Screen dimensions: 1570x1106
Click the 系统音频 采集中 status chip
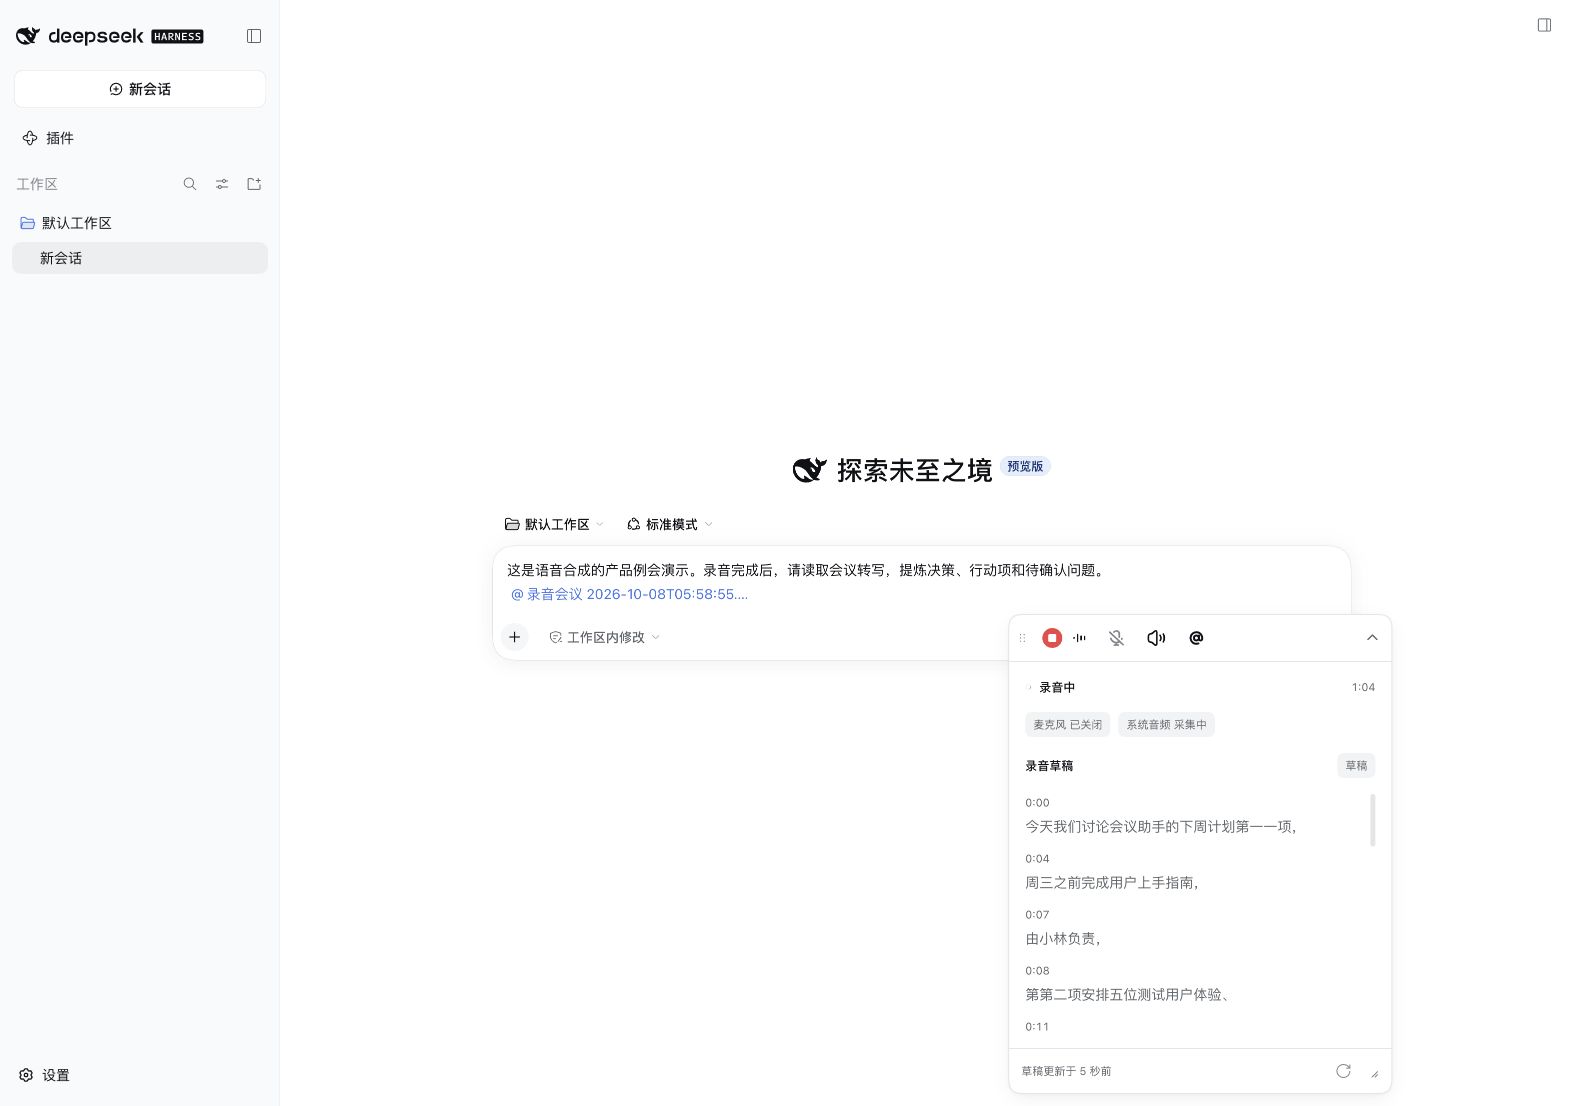(x=1166, y=725)
